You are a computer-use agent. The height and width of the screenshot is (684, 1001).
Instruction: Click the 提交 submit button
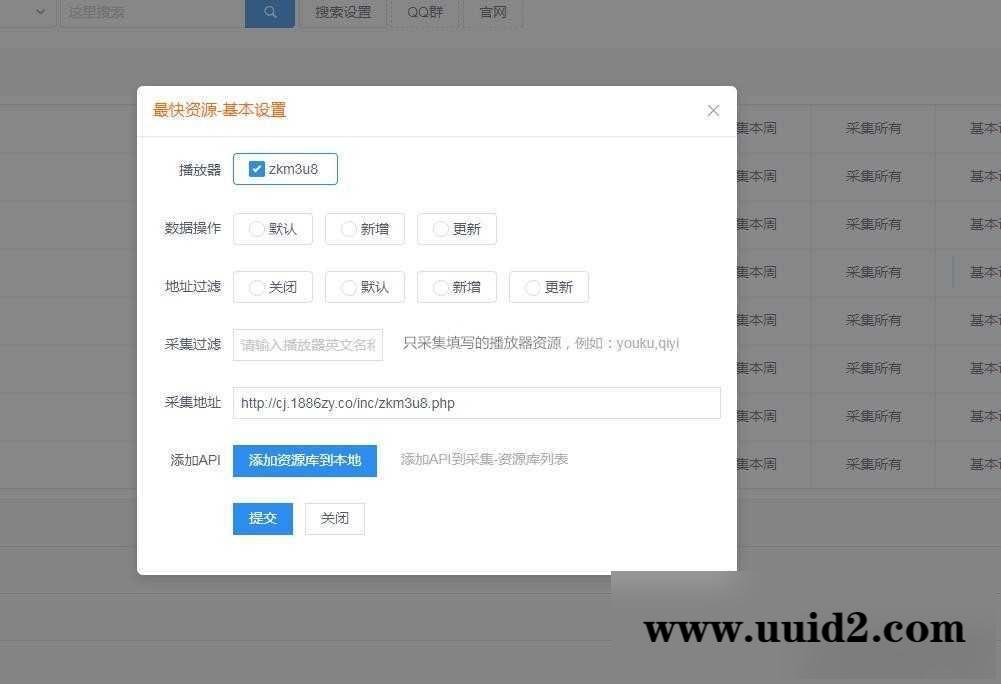[262, 518]
